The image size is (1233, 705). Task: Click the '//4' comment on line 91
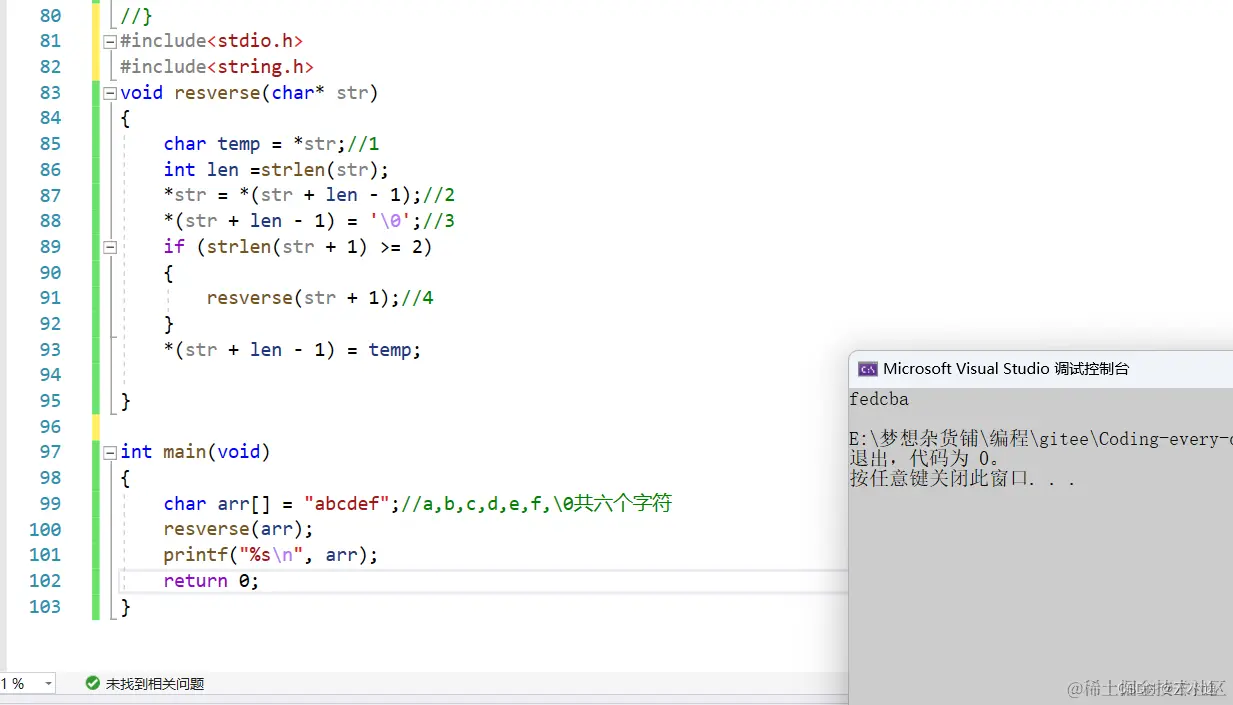(417, 298)
